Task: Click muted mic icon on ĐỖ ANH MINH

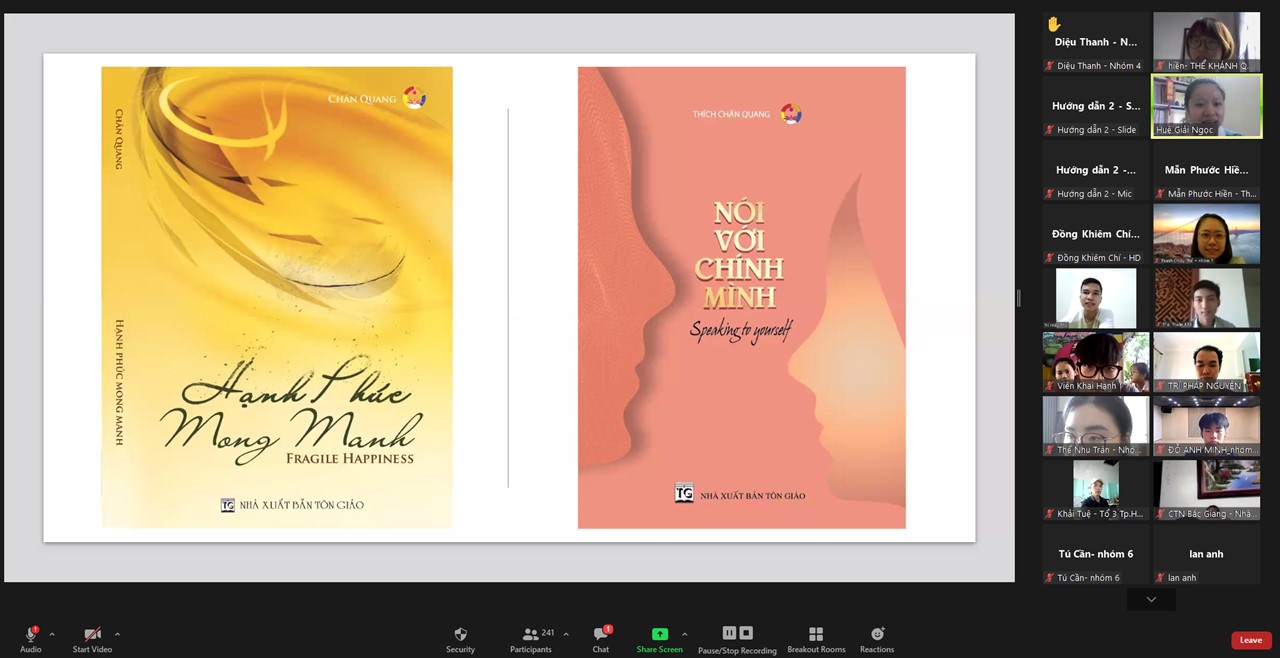Action: 1161,450
